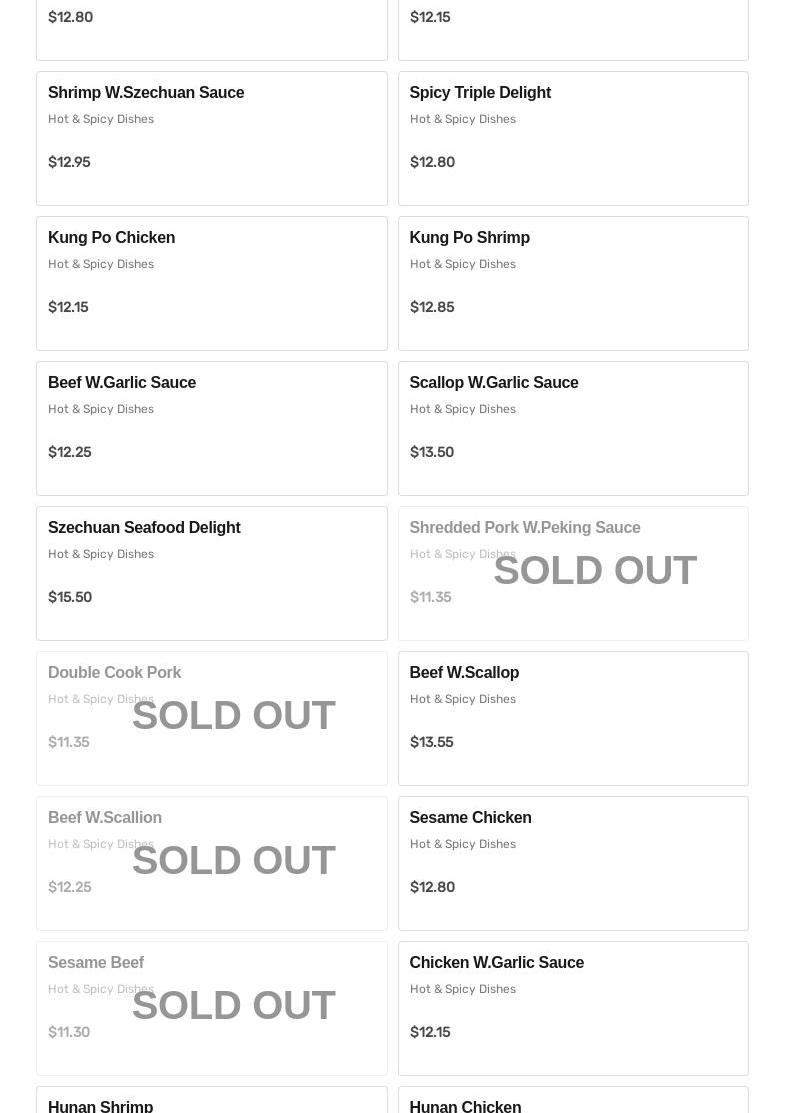Click the $12.15 price in the topmost right card

pyautogui.click(x=430, y=17)
